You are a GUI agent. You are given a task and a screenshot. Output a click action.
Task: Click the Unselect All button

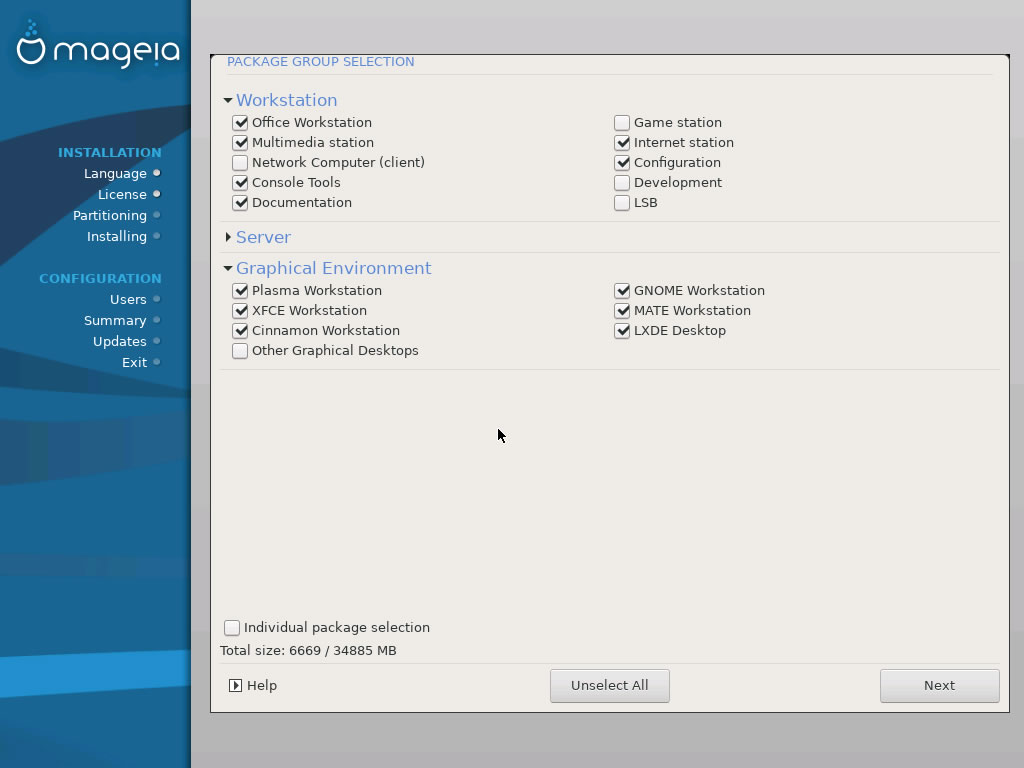pyautogui.click(x=609, y=686)
